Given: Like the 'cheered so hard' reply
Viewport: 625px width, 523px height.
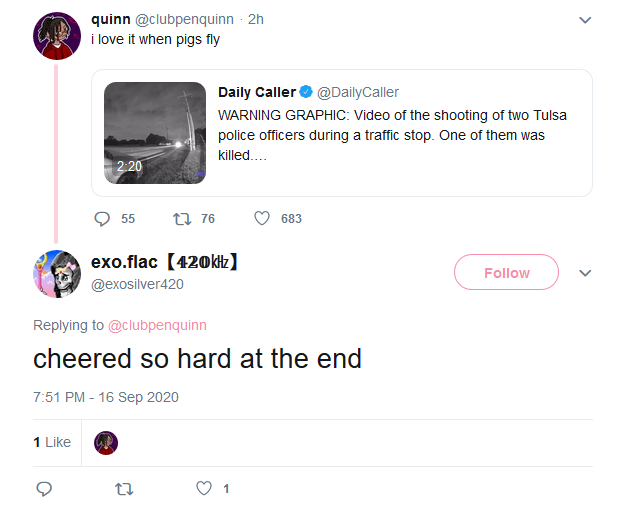Looking at the screenshot, I should point(204,489).
